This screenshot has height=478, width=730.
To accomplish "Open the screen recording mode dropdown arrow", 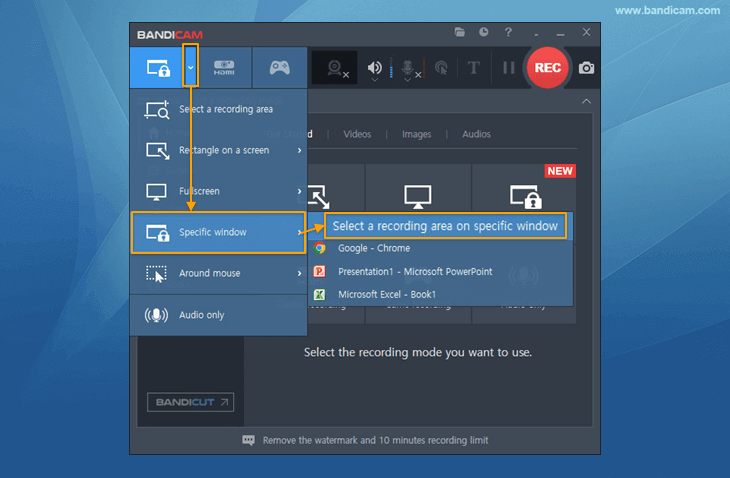I will pos(190,67).
